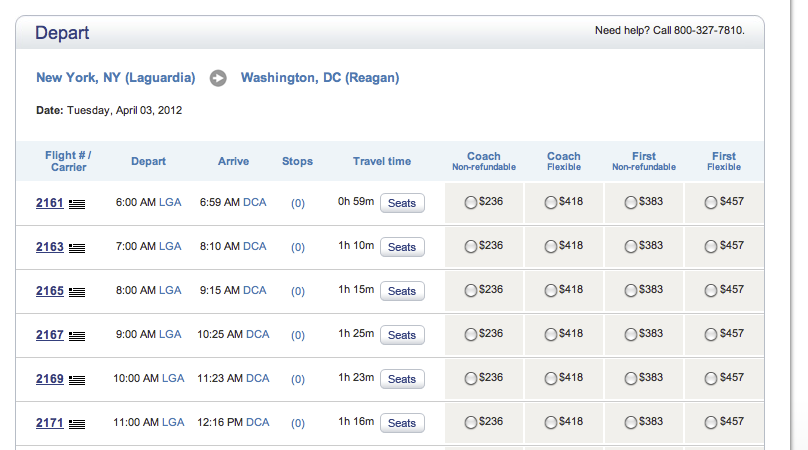Open flight 2163 details link

(49, 247)
